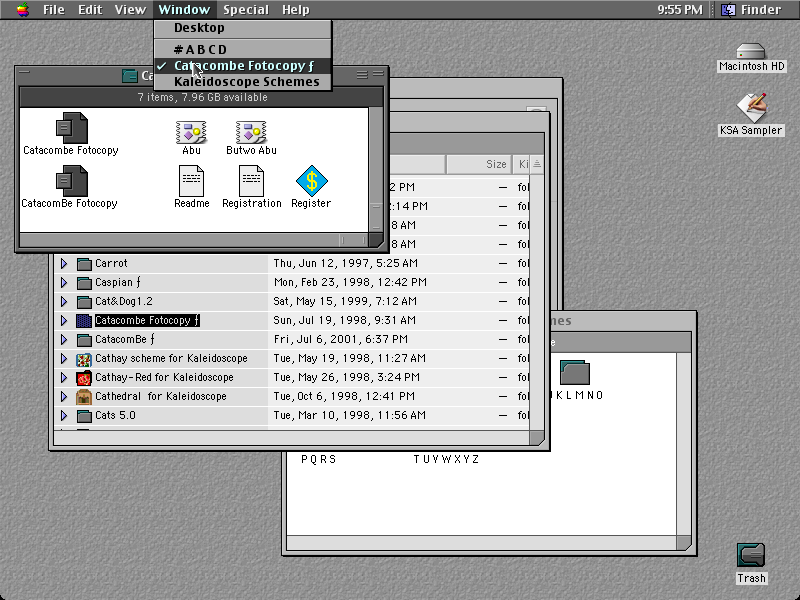The width and height of the screenshot is (800, 600).
Task: Open the View menu
Action: pyautogui.click(x=130, y=10)
